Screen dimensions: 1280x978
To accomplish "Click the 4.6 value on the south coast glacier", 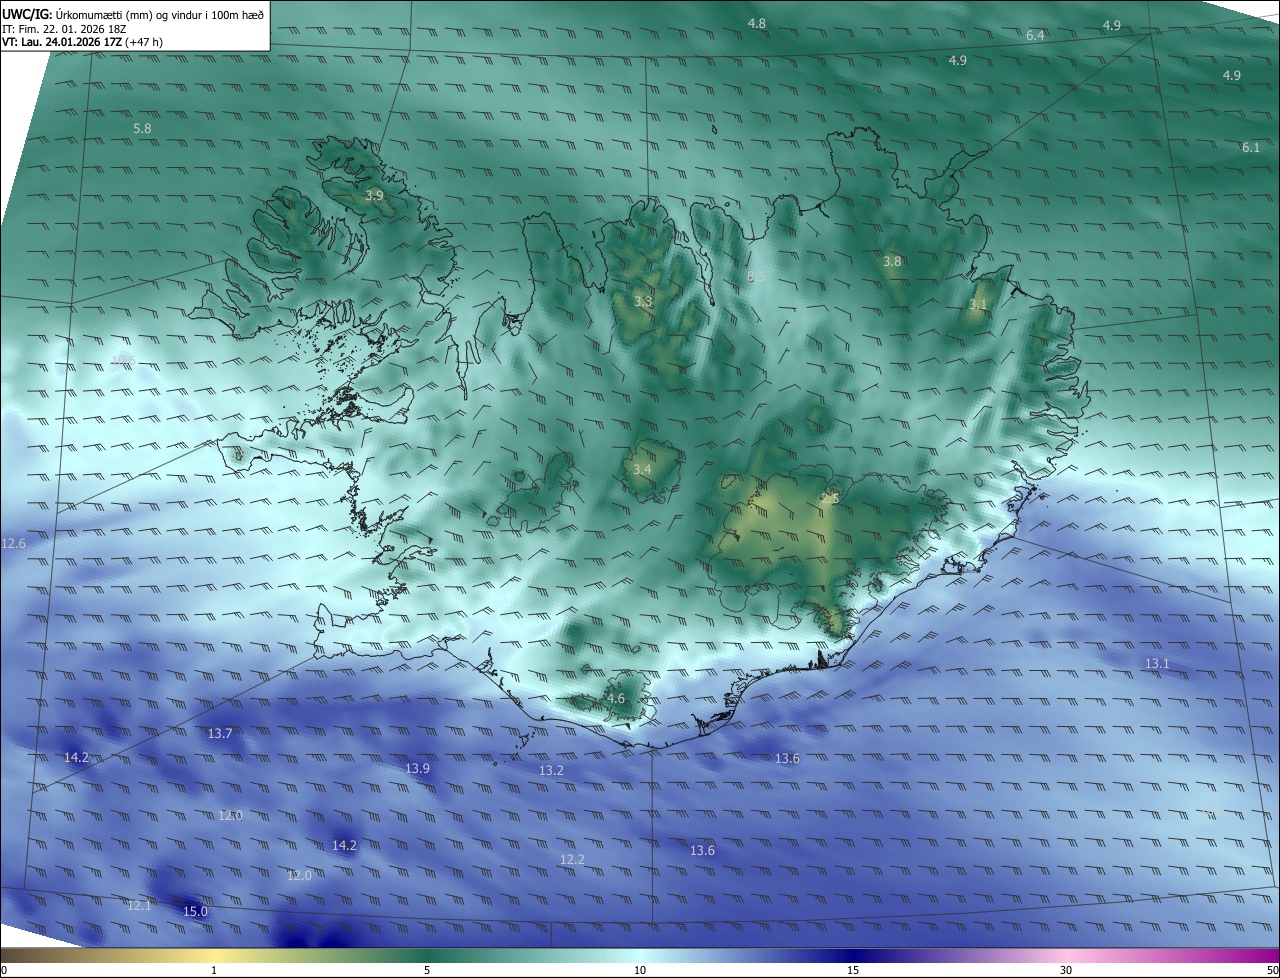I will pyautogui.click(x=615, y=698).
